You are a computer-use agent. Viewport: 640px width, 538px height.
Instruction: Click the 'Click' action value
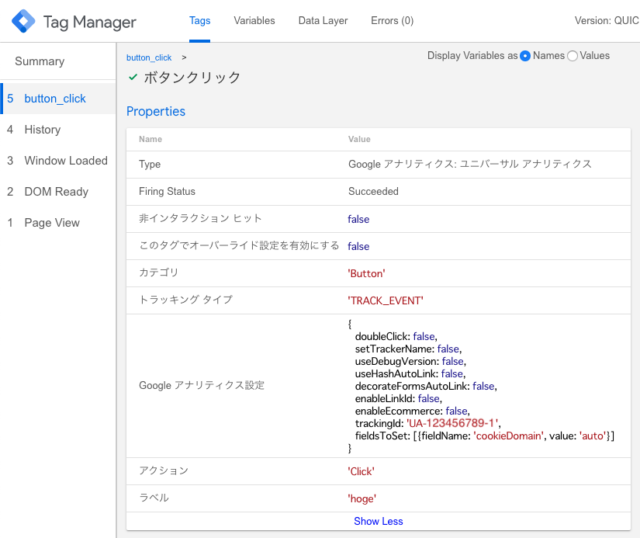click(361, 471)
